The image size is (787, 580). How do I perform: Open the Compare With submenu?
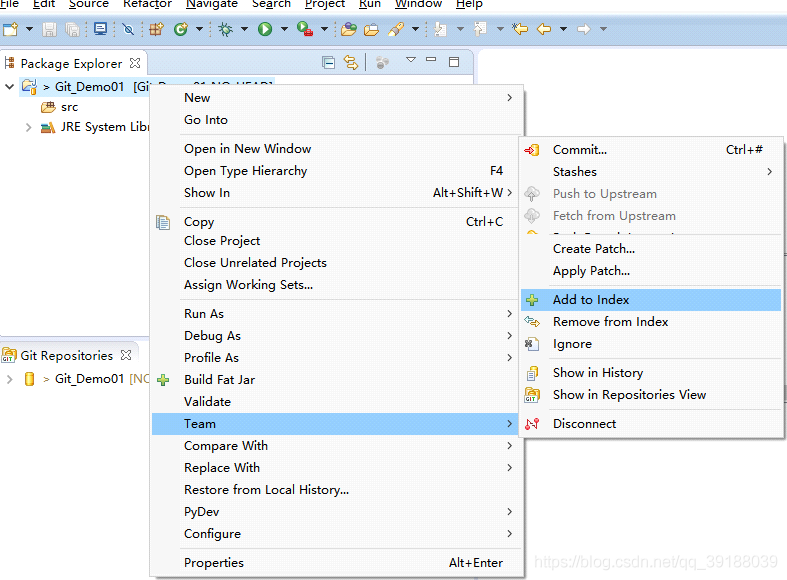337,446
